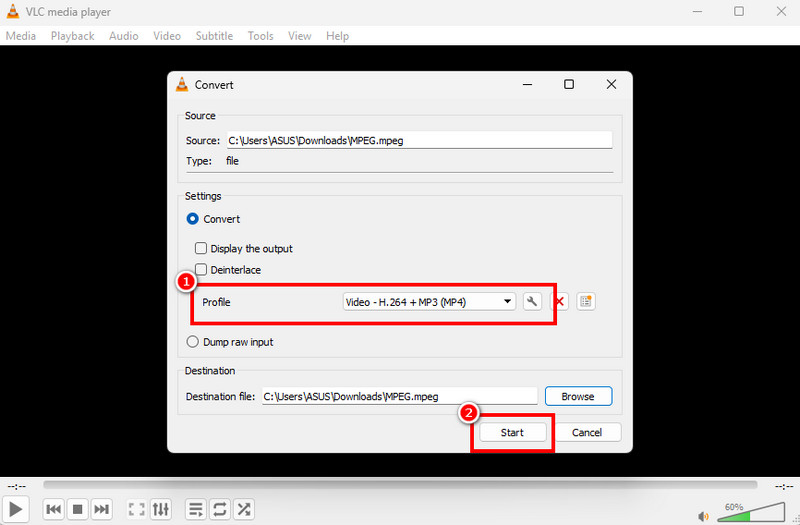Maximize the Convert dialog
Image resolution: width=800 pixels, height=525 pixels.
pos(569,84)
